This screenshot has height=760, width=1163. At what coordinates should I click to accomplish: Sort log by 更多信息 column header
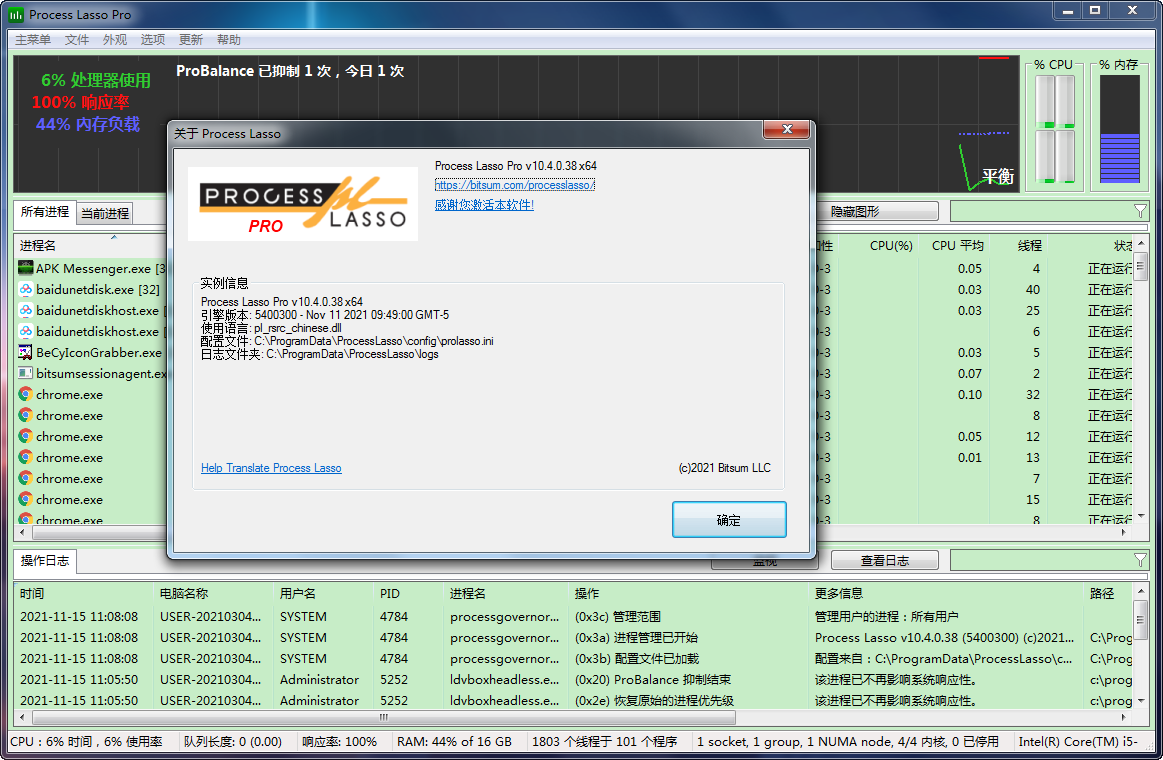pos(946,593)
